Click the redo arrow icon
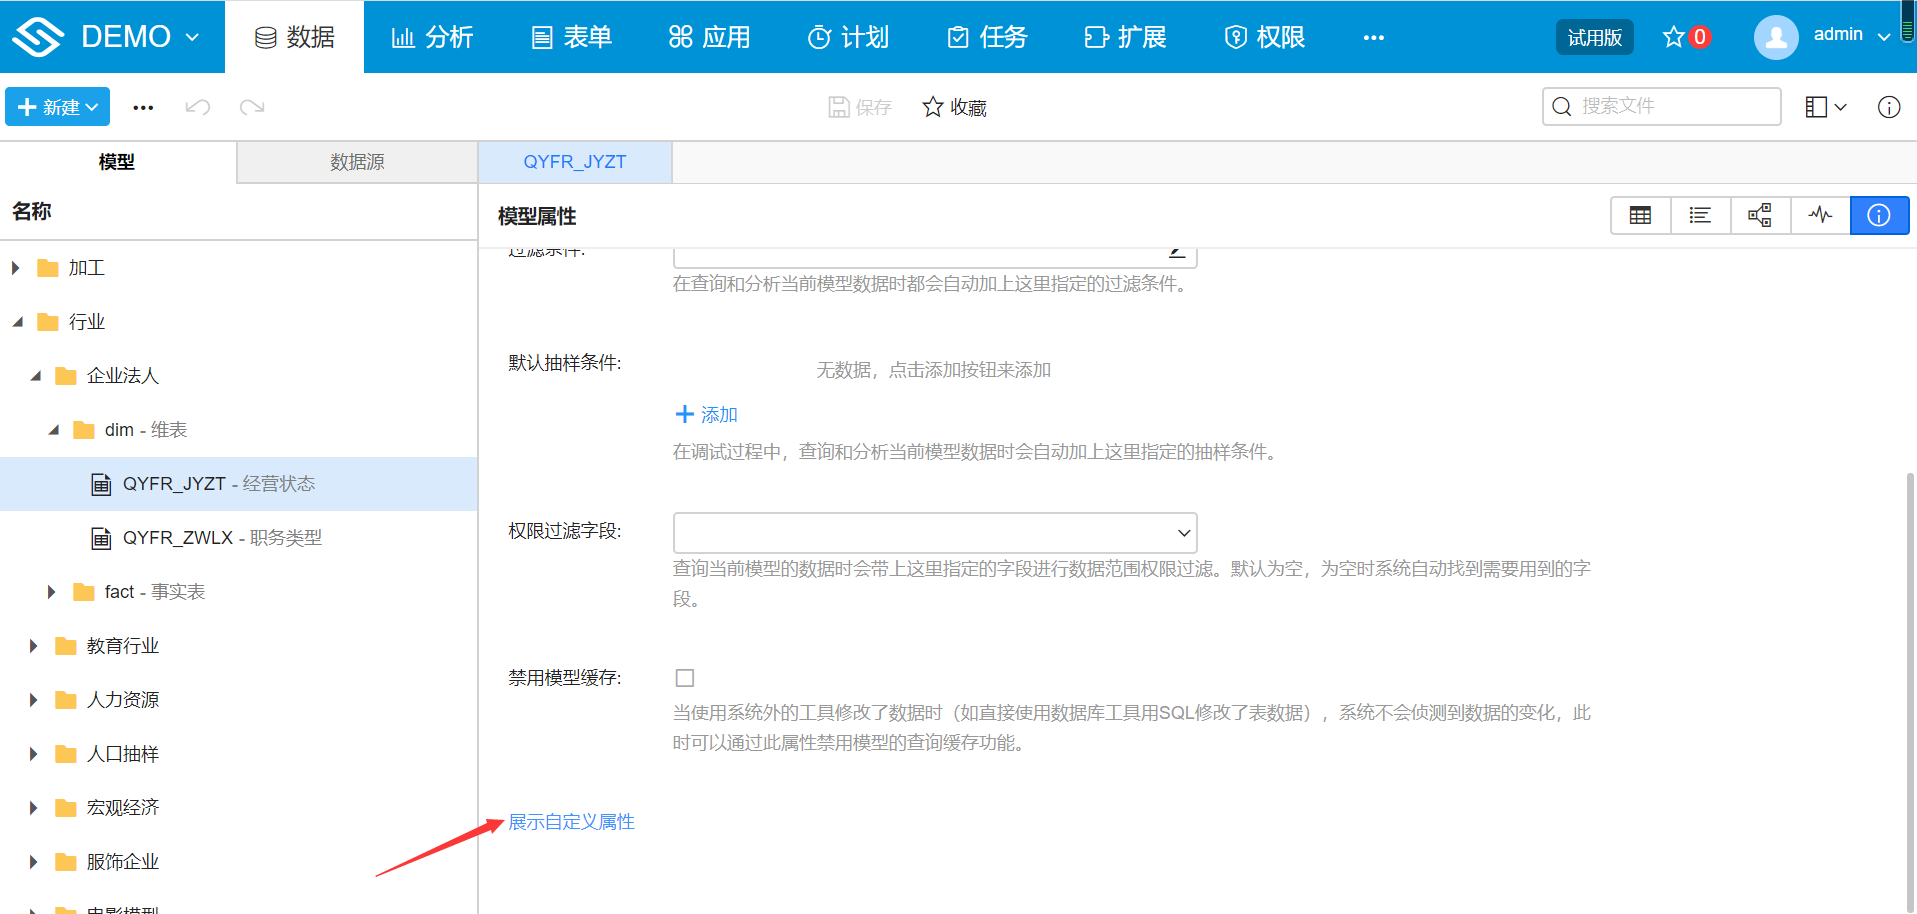Viewport: 1917px width, 914px height. pos(251,107)
